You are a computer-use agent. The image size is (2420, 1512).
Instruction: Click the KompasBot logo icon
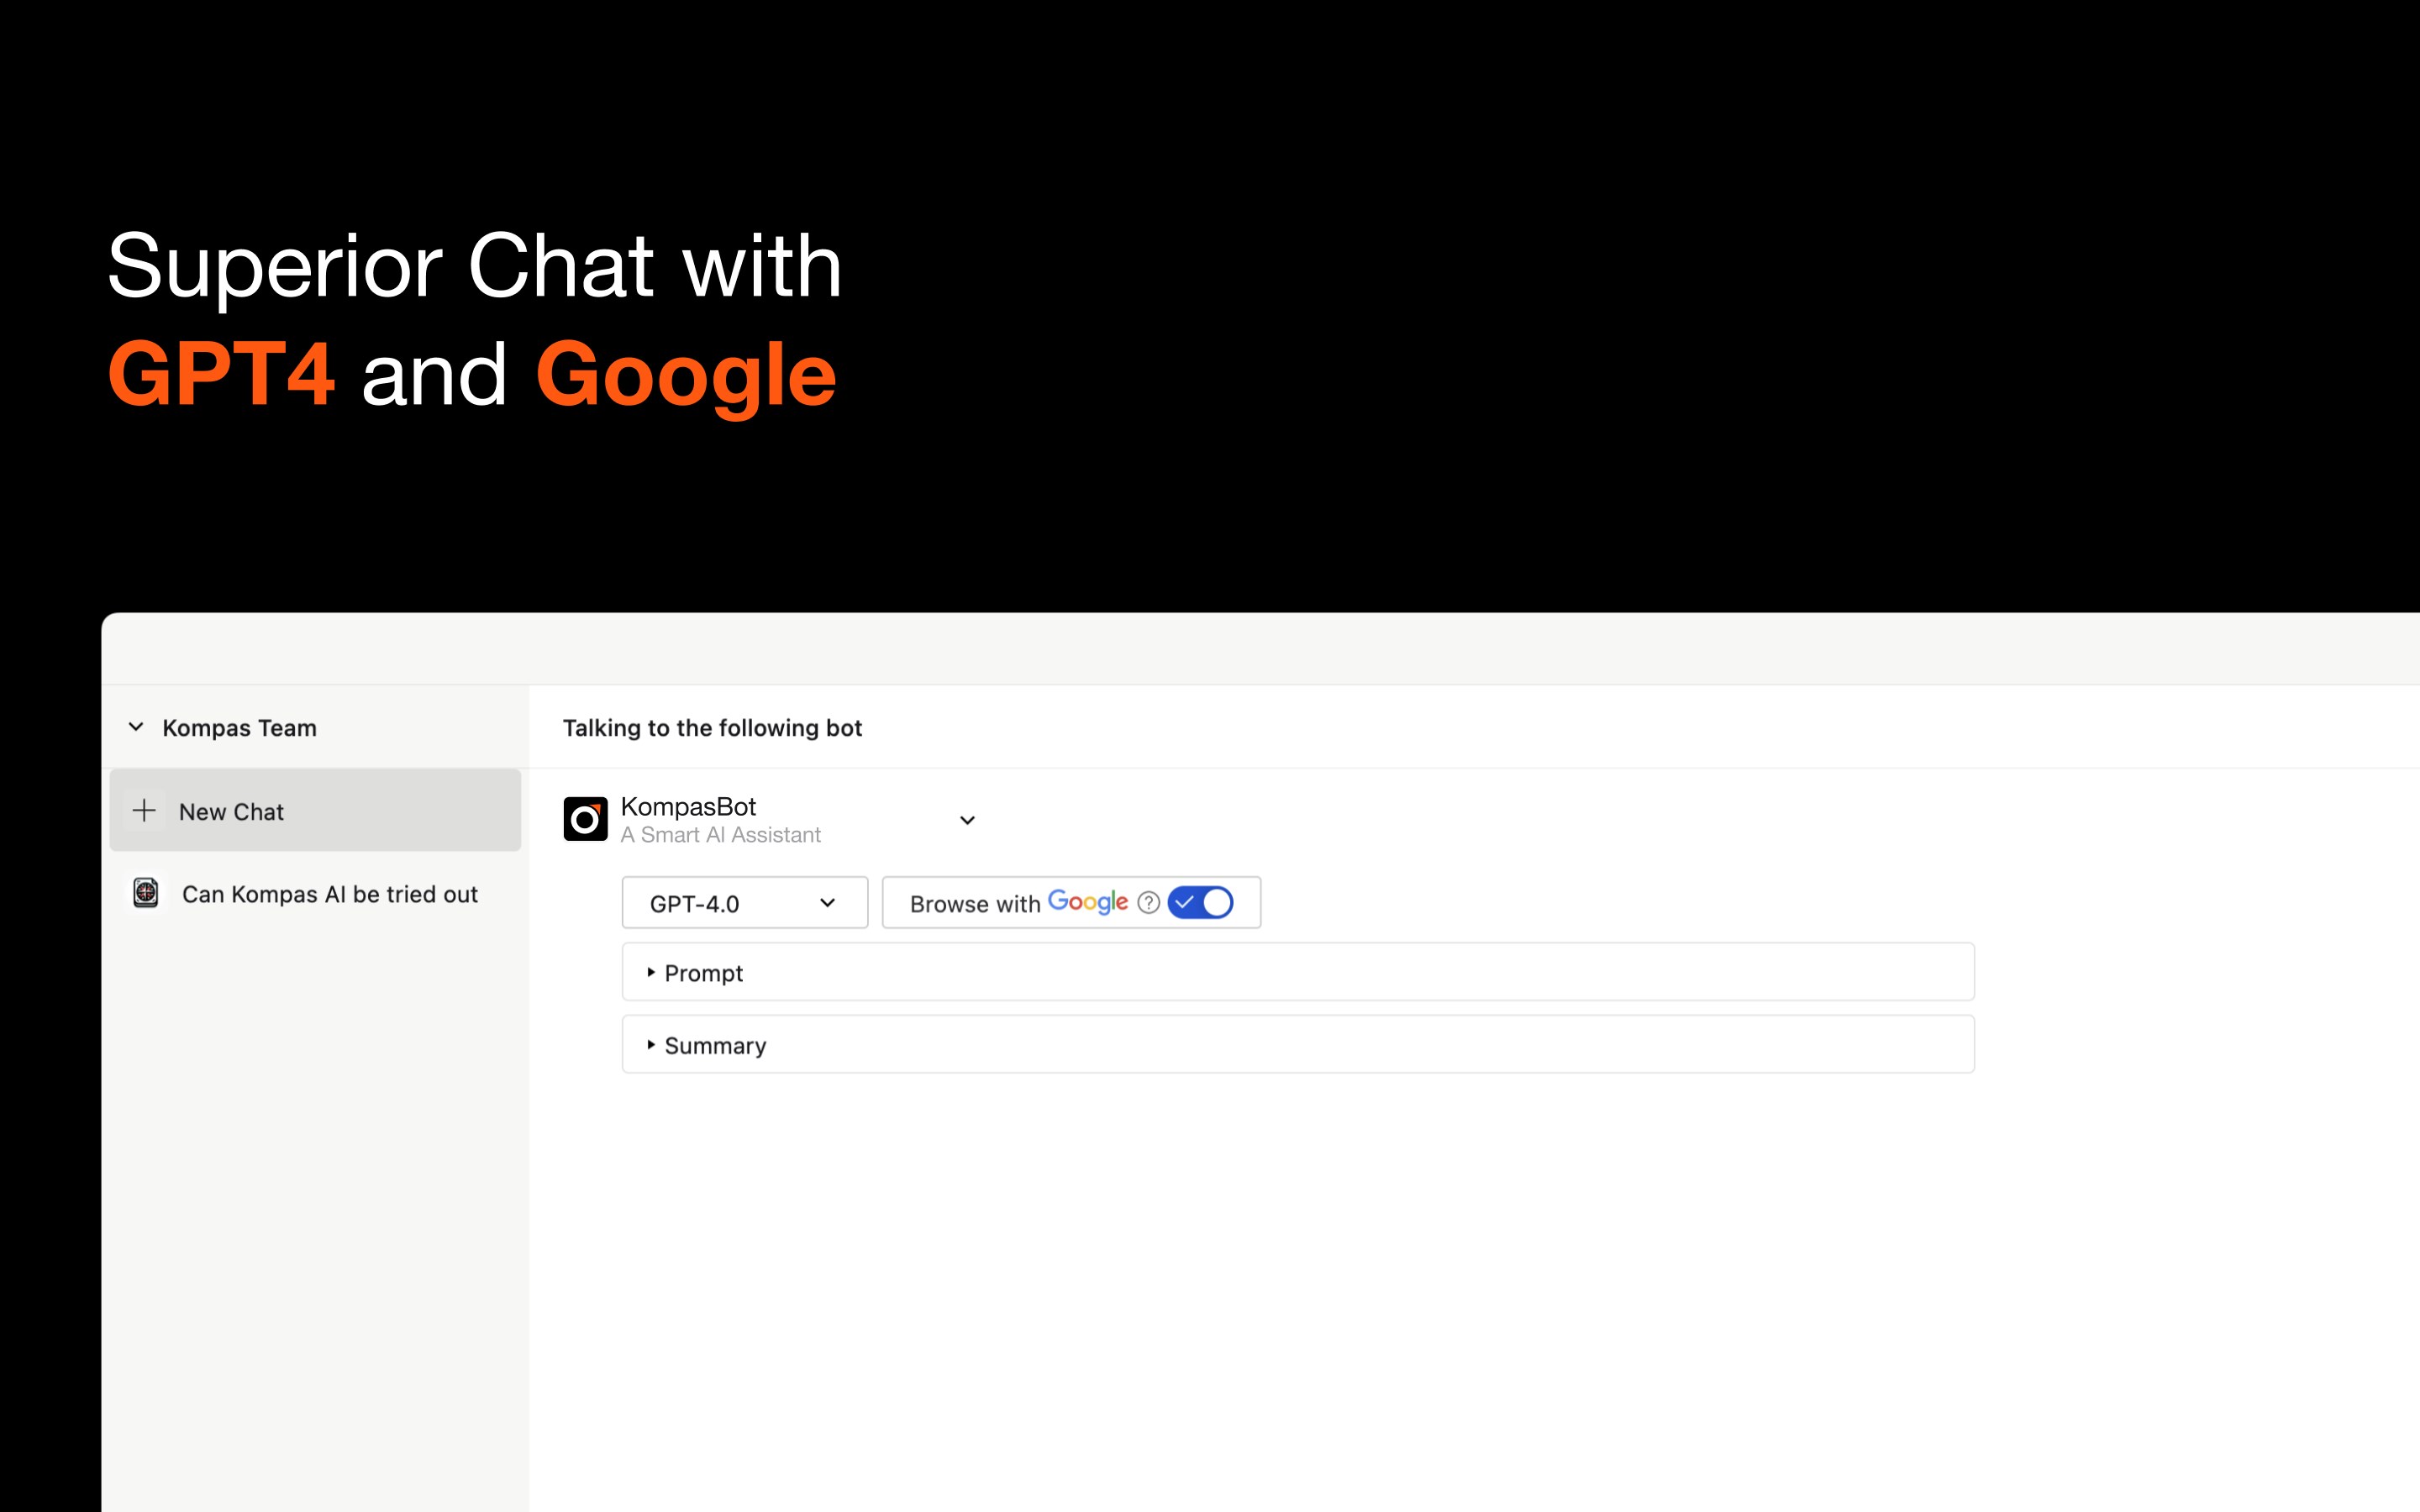(x=585, y=819)
